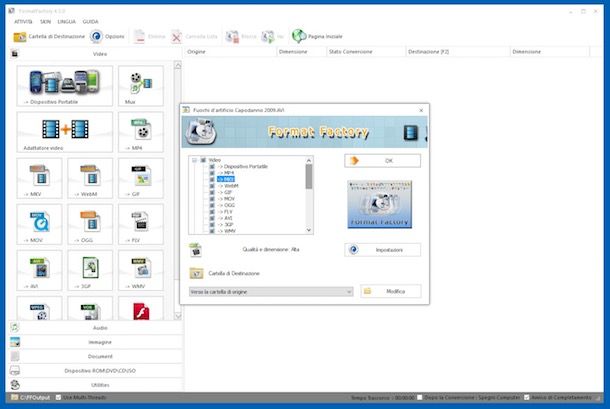The width and height of the screenshot is (610, 409).
Task: Open the Dispositivo Portatile conversion tile
Action: pos(65,86)
